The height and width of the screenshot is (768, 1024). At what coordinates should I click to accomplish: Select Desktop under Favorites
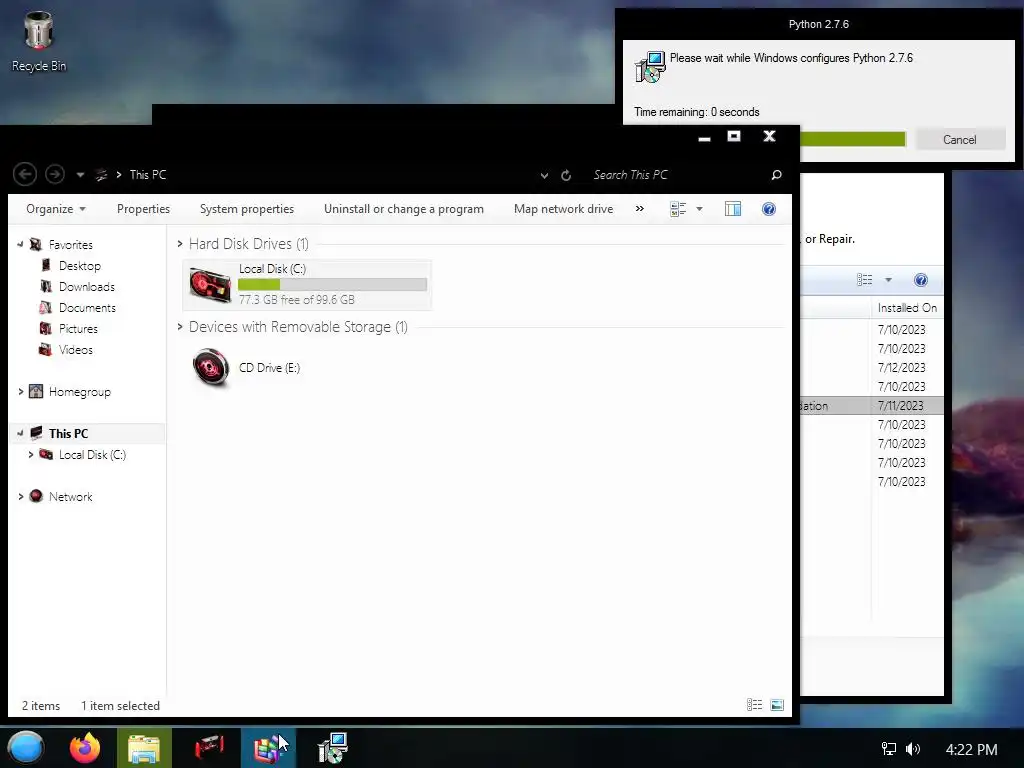click(x=80, y=266)
